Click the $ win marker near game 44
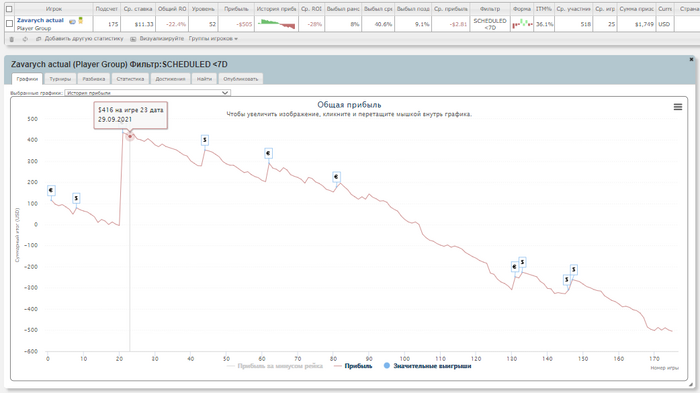This screenshot has height=393, width=700. [205, 140]
